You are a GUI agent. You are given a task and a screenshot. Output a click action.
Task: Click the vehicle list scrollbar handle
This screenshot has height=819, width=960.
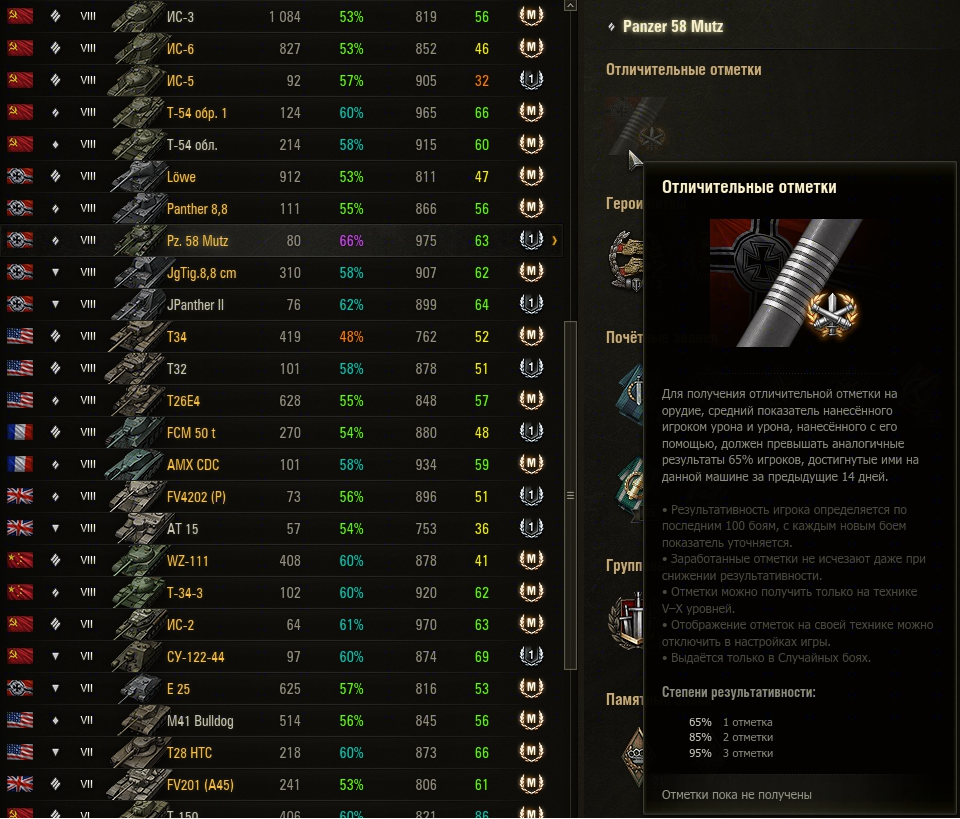click(570, 495)
